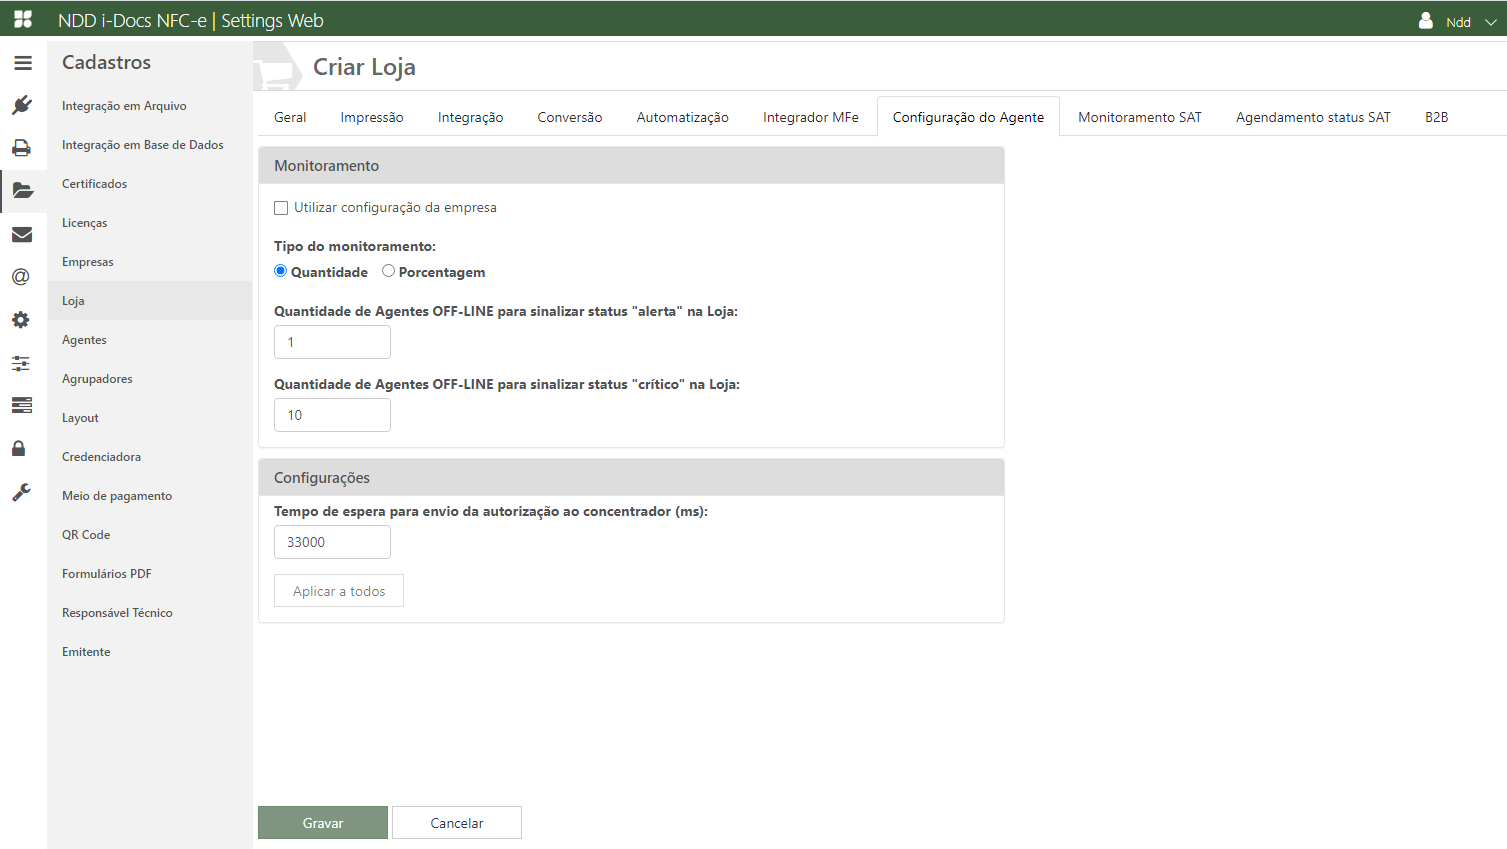
Task: Expand the Ndd user dropdown arrow
Action: (x=1490, y=22)
